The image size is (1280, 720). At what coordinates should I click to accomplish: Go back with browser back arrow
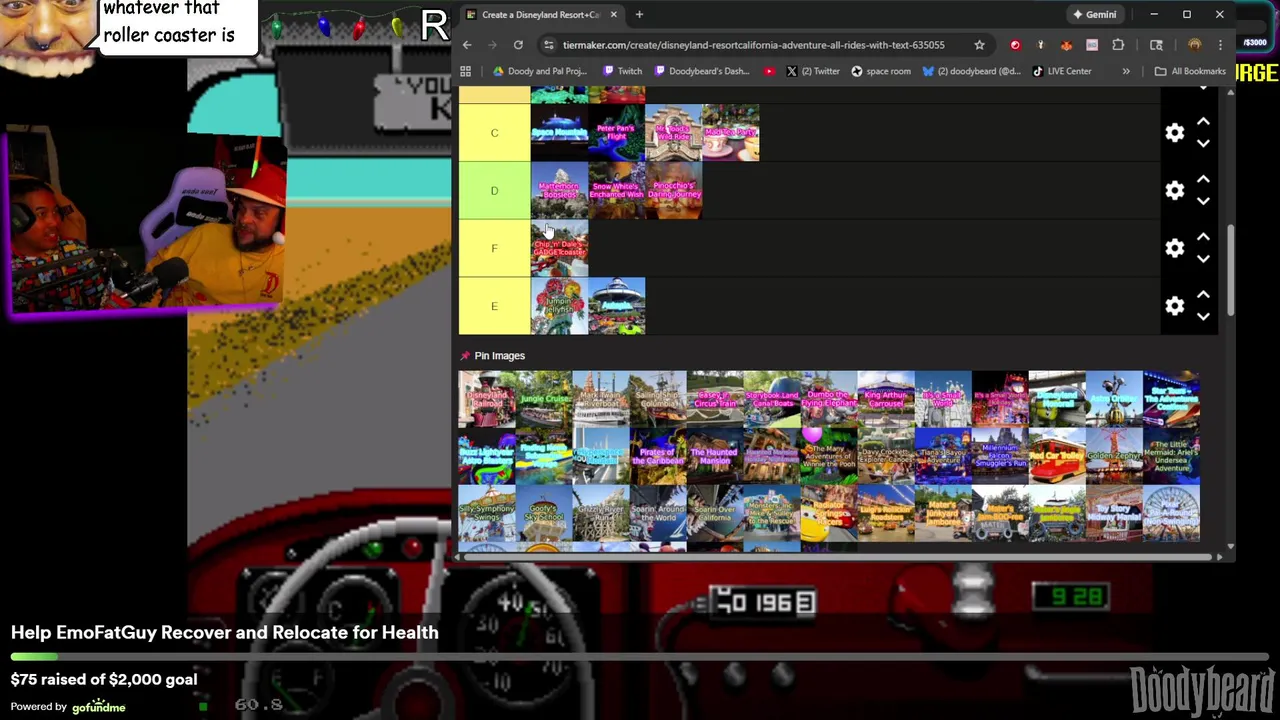[x=467, y=45]
